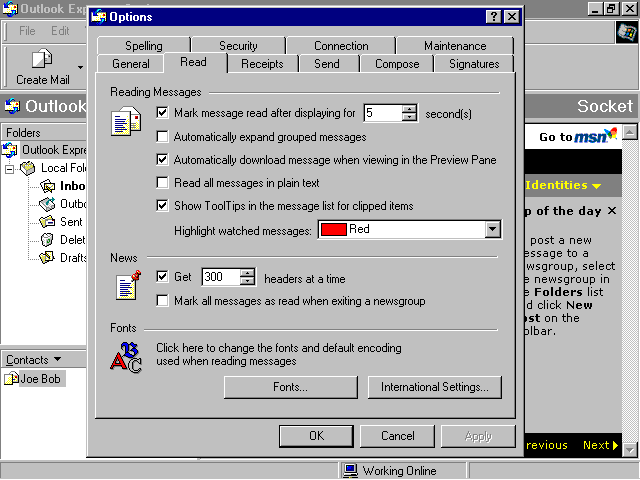The width and height of the screenshot is (640, 480).
Task: Open International Settings... button
Action: click(435, 387)
